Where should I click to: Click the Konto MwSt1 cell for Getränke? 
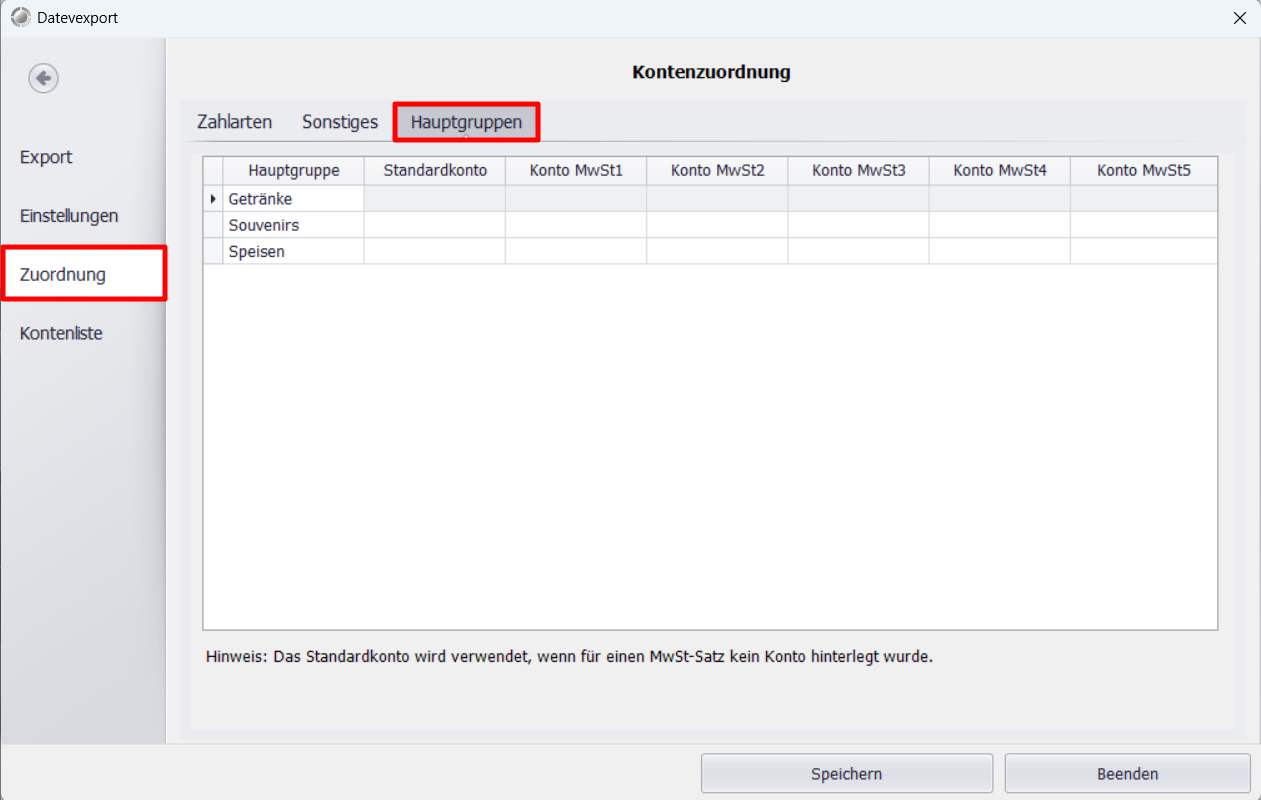576,199
